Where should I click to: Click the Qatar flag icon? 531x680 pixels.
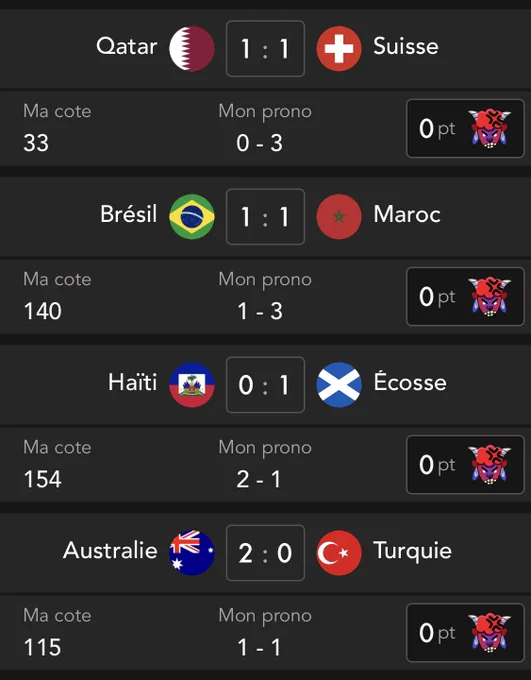[192, 49]
